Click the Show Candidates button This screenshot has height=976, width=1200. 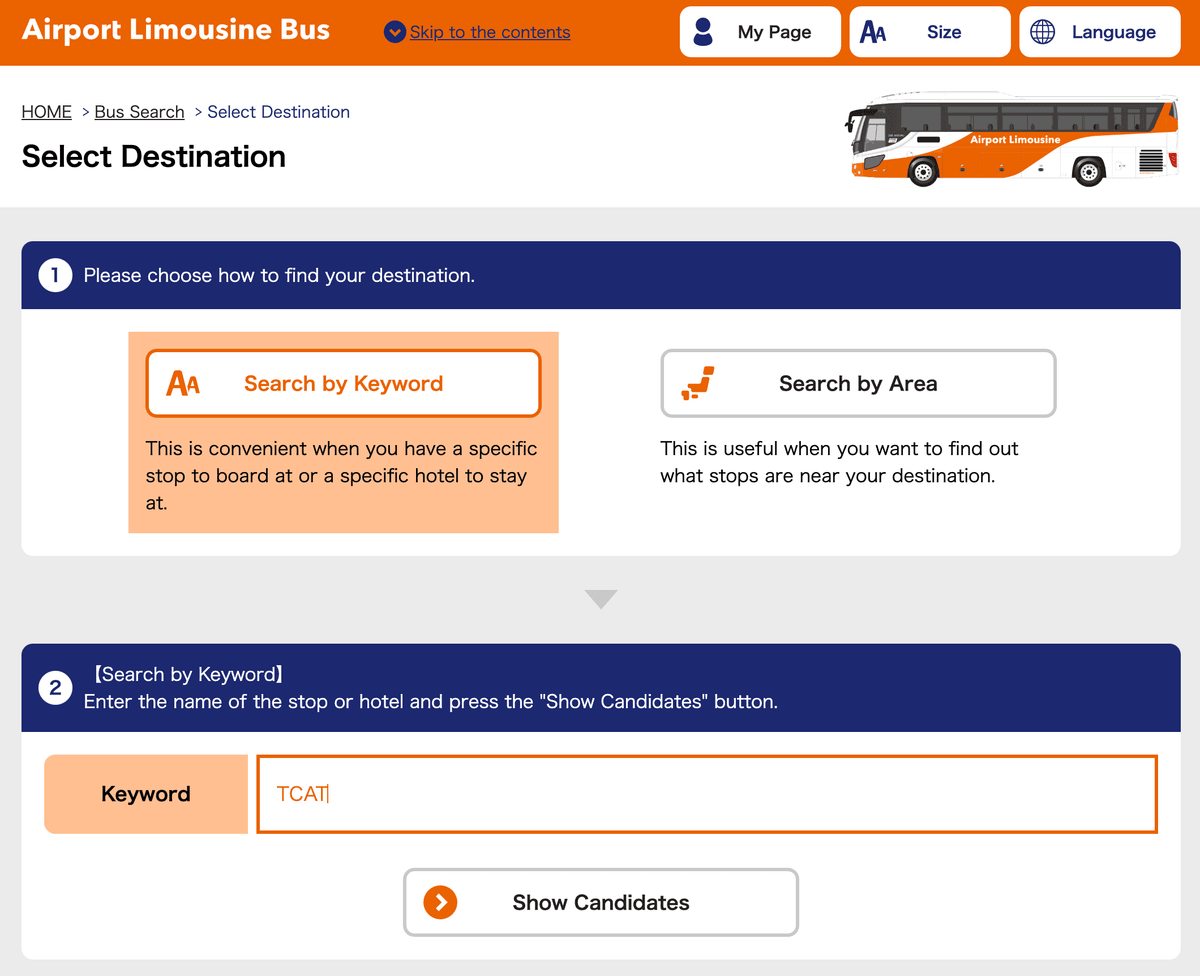(601, 902)
